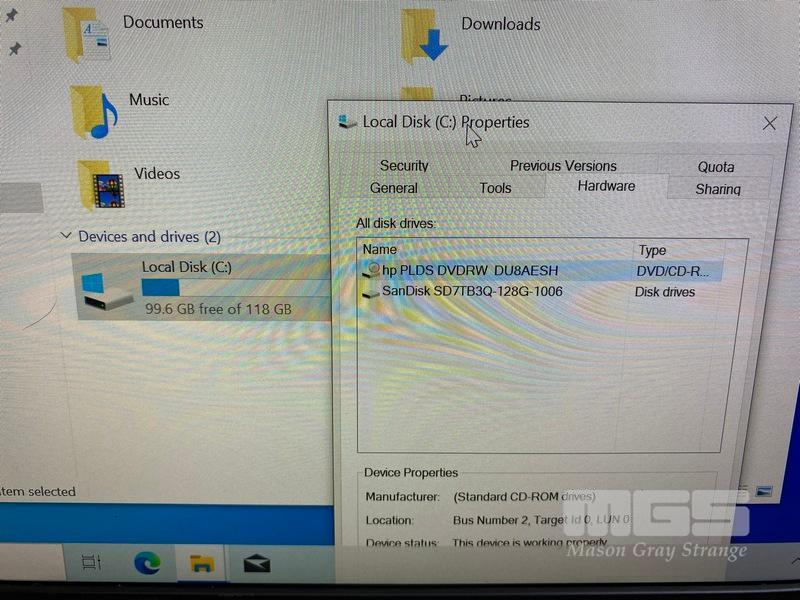The width and height of the screenshot is (800, 600).
Task: Sort the drive list by Name column
Action: pos(380,250)
